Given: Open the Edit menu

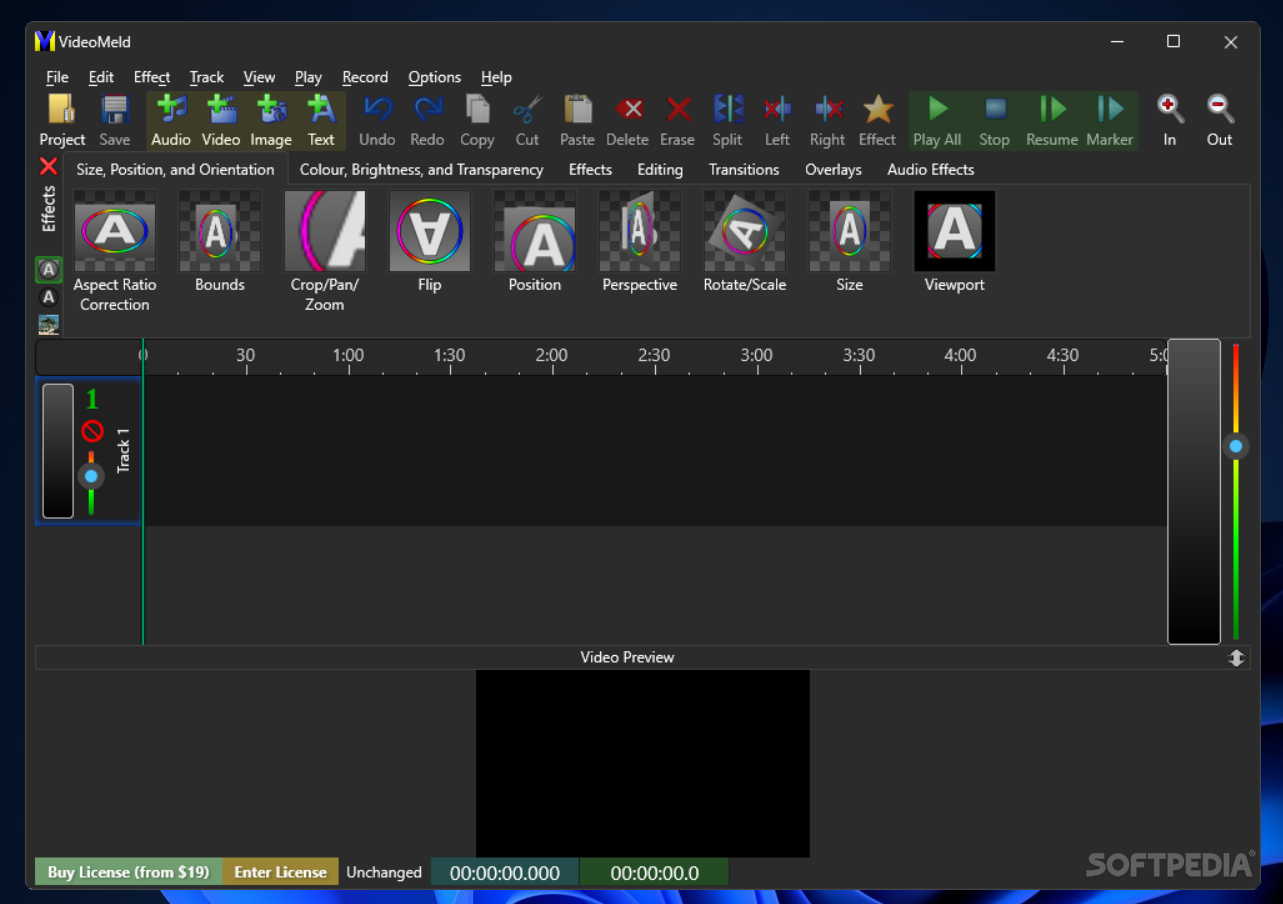Looking at the screenshot, I should click(101, 77).
